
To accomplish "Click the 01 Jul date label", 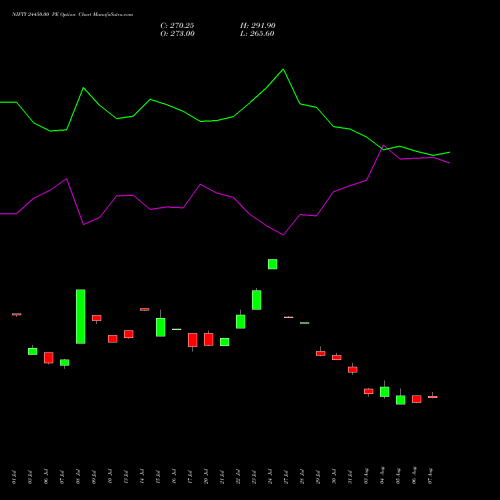I will (x=14, y=477).
